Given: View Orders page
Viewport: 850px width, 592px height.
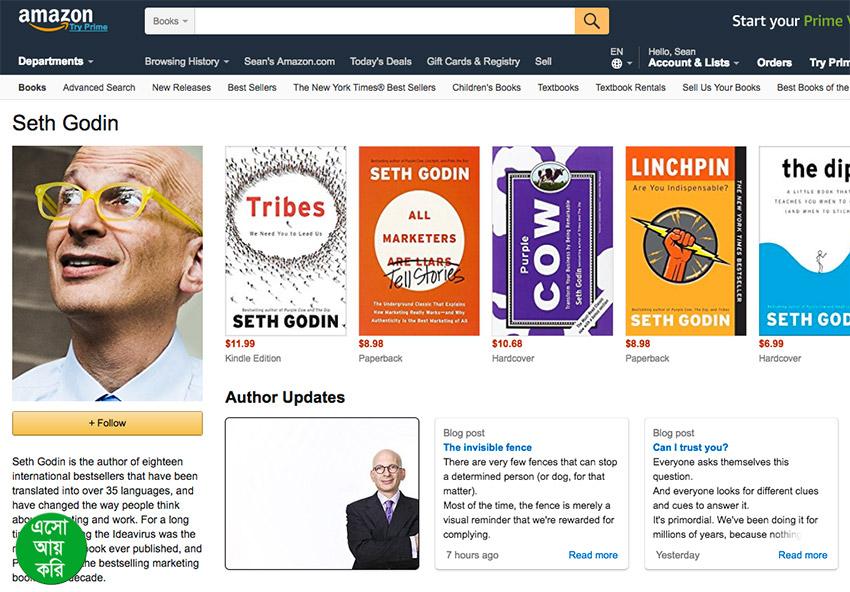Looking at the screenshot, I should 774,63.
